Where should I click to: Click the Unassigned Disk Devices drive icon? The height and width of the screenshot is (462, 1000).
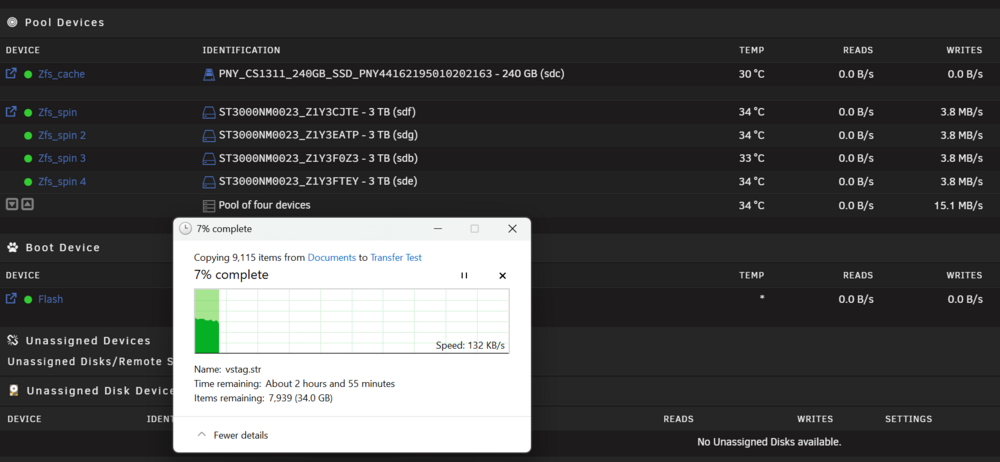13,391
